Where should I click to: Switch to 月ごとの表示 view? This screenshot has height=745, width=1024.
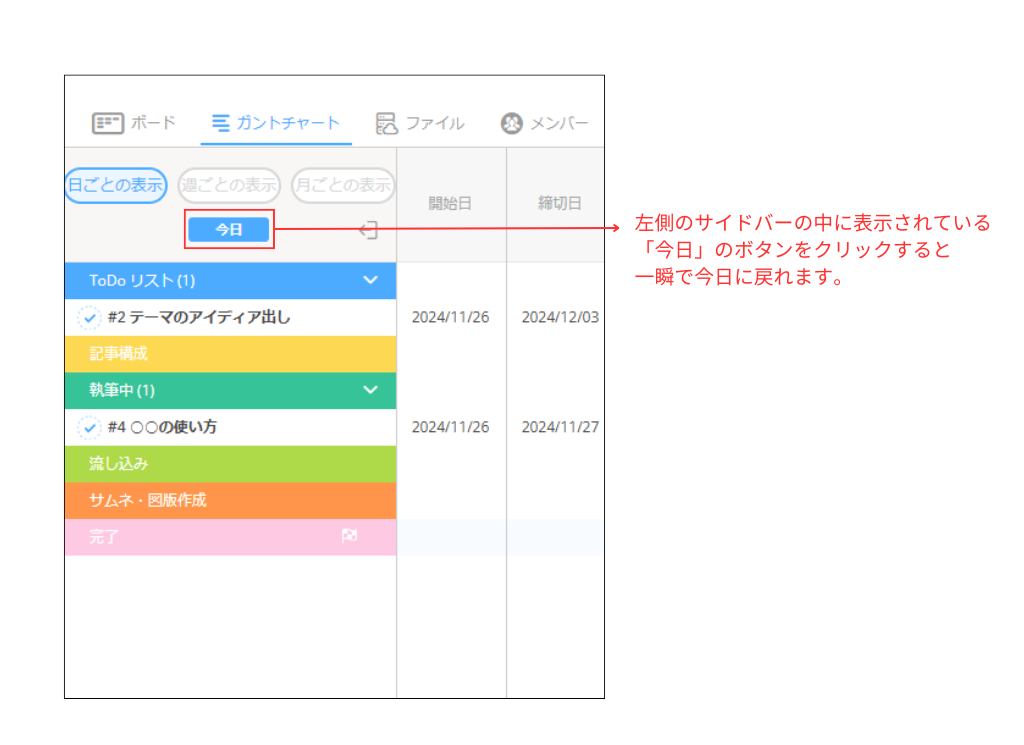pyautogui.click(x=343, y=186)
